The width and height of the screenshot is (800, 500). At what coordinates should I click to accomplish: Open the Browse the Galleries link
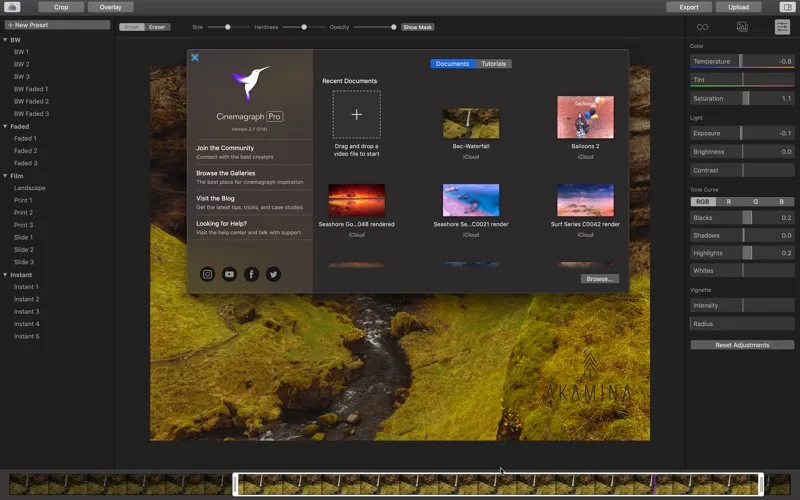[250, 177]
